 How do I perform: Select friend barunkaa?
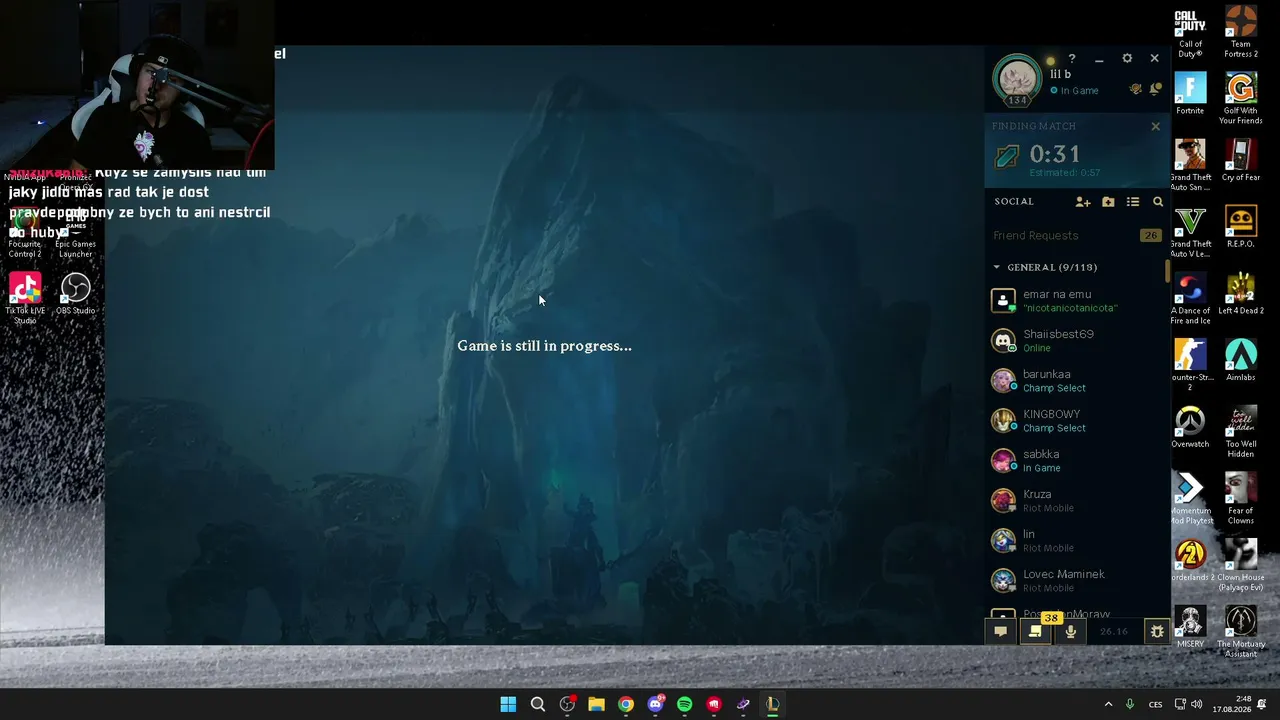pos(1076,380)
